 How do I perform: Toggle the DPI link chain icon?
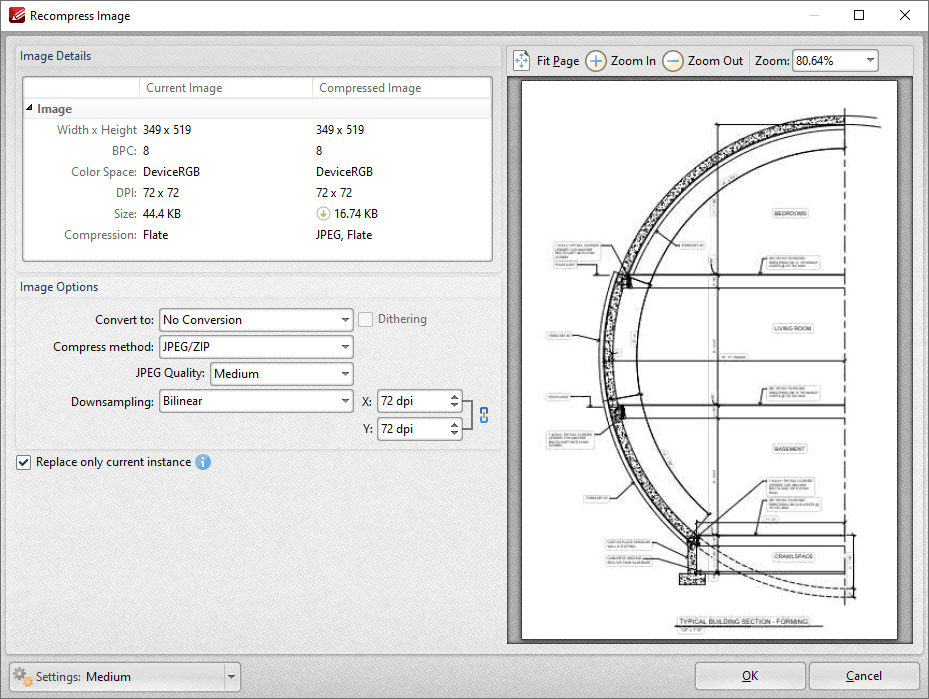tap(484, 415)
